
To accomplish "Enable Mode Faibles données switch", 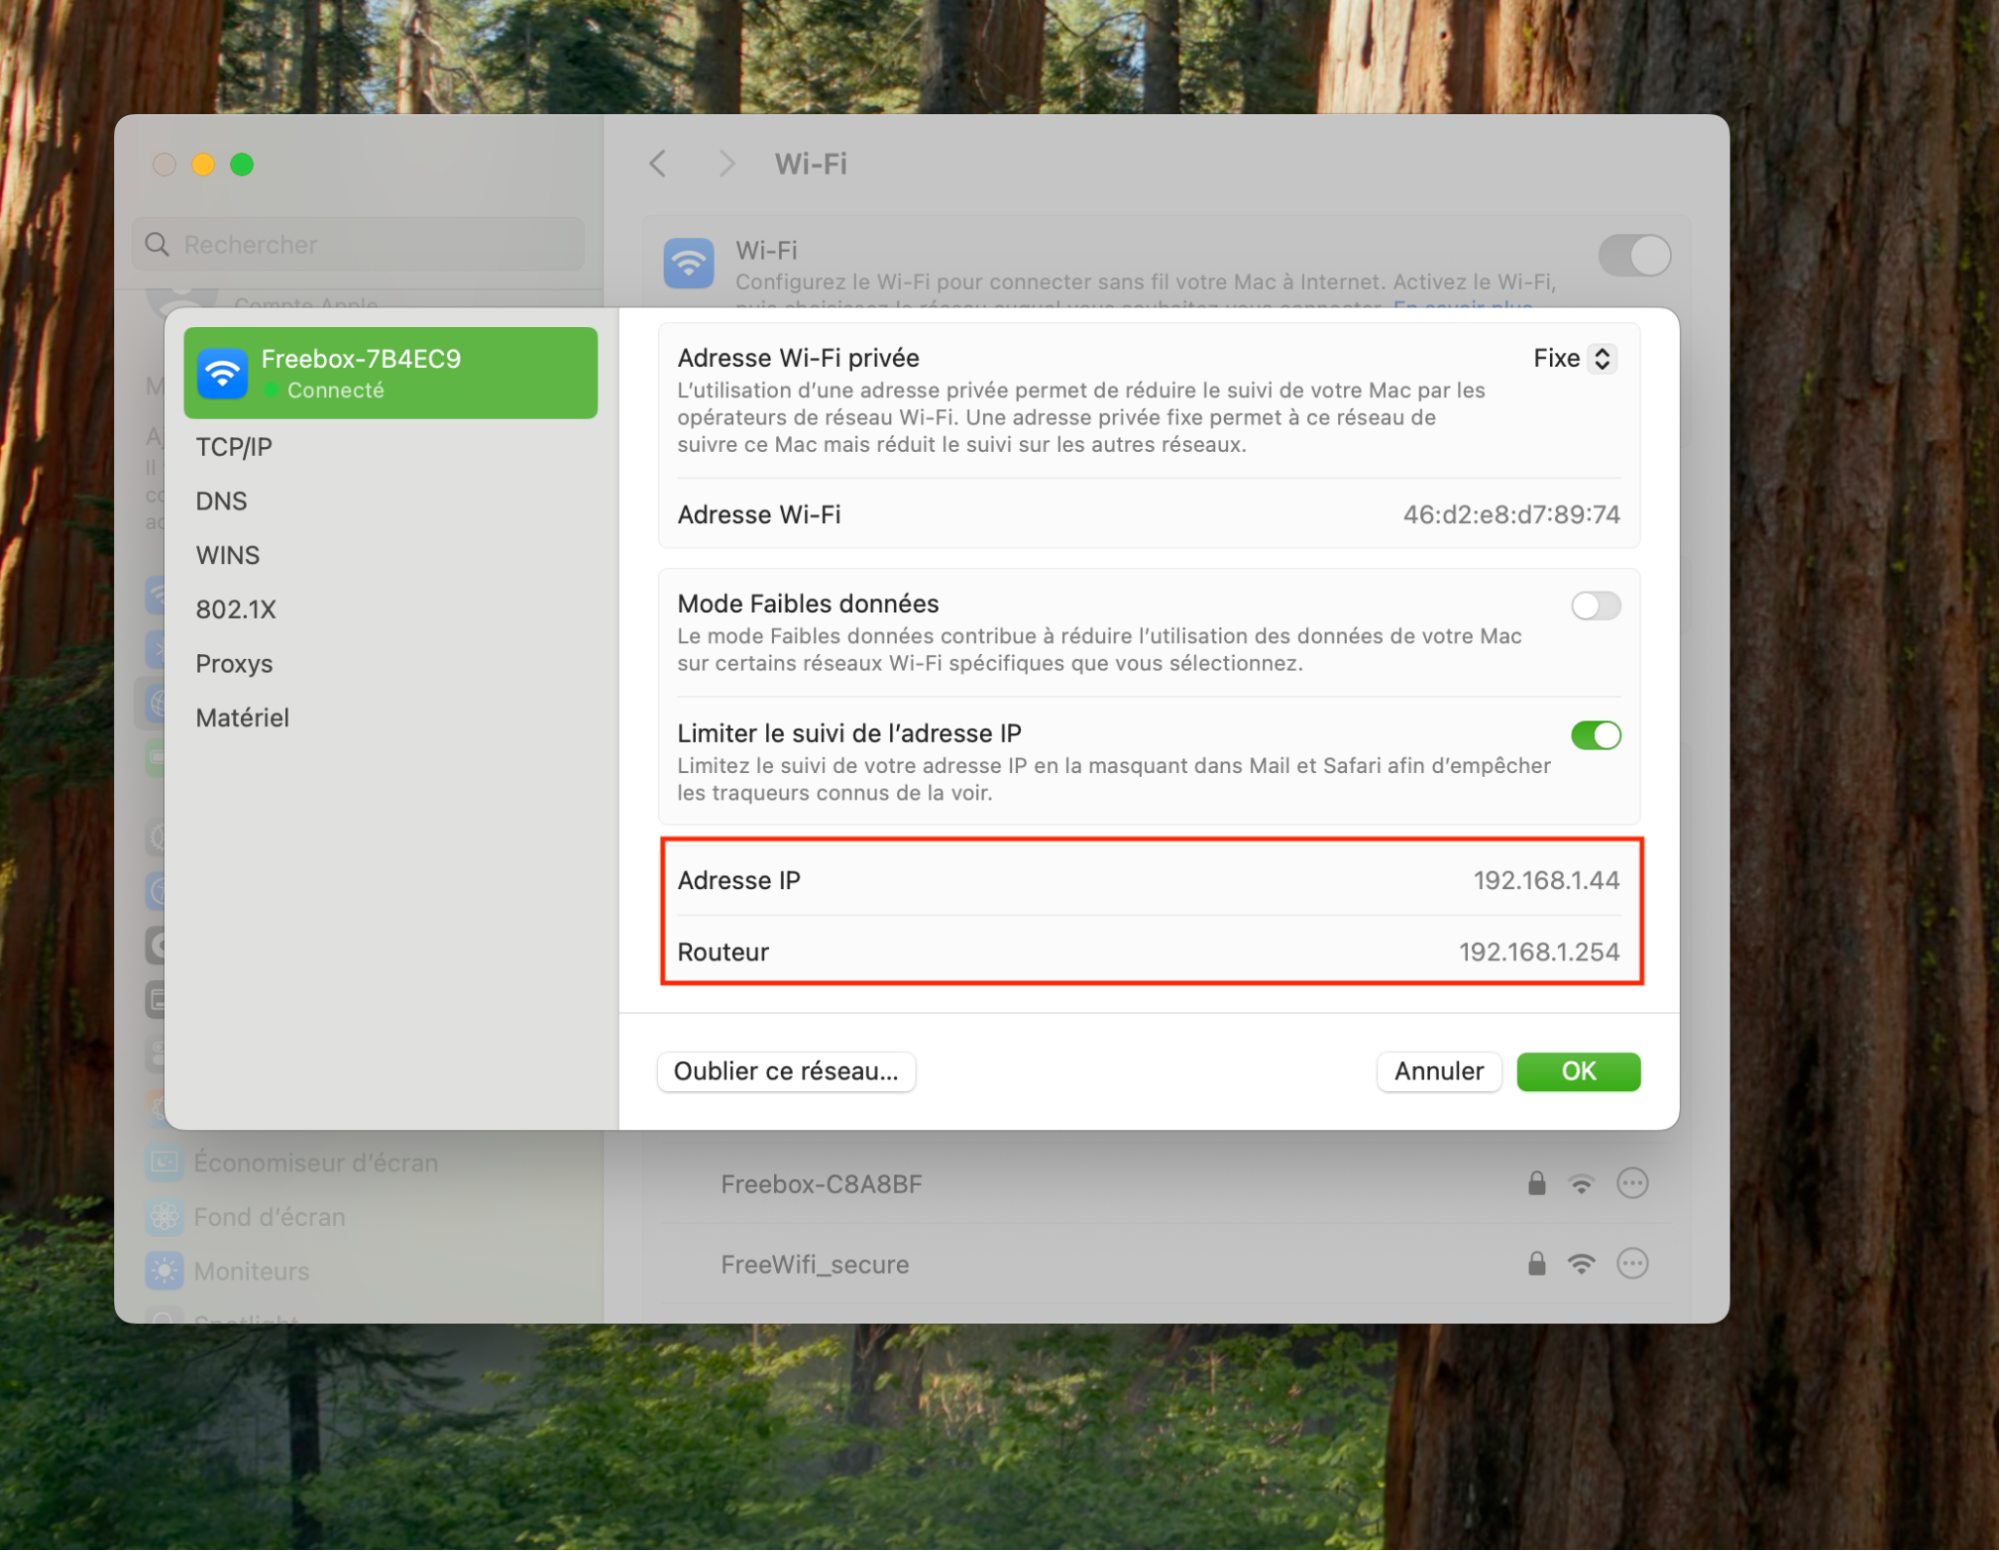I will click(x=1594, y=606).
